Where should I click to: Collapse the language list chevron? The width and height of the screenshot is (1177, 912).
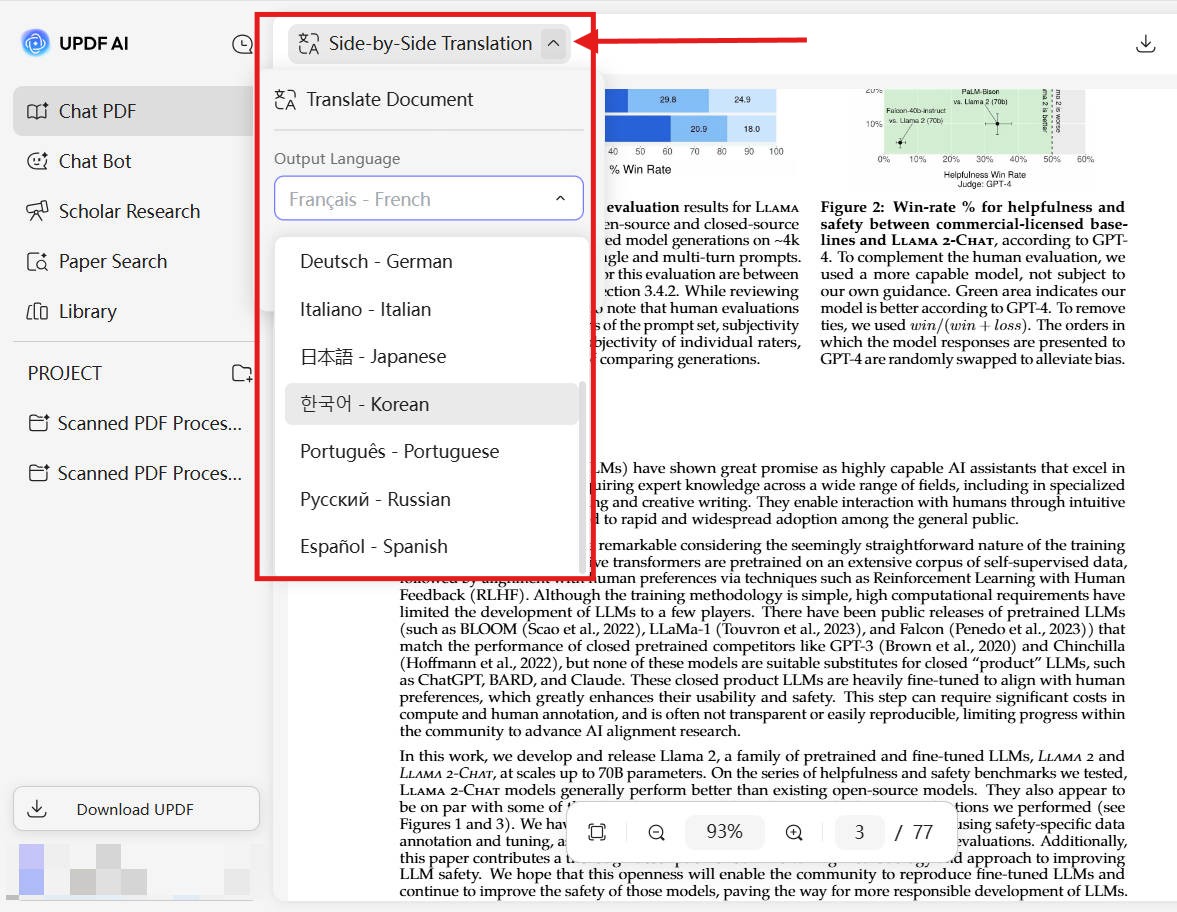coord(560,198)
